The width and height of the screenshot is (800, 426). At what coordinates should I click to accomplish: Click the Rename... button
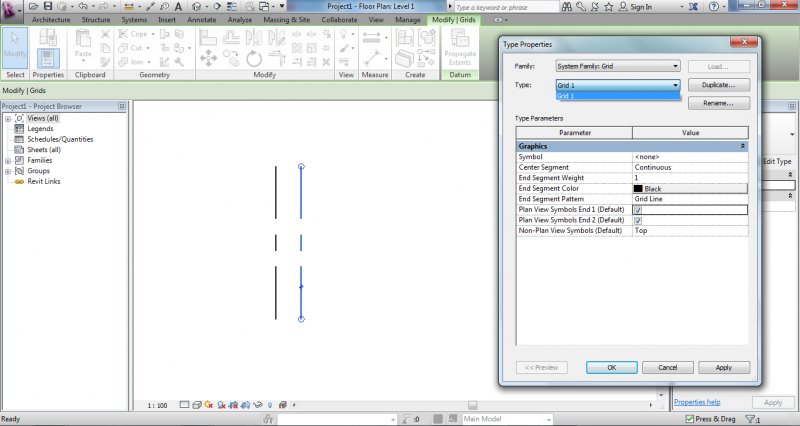click(x=719, y=103)
